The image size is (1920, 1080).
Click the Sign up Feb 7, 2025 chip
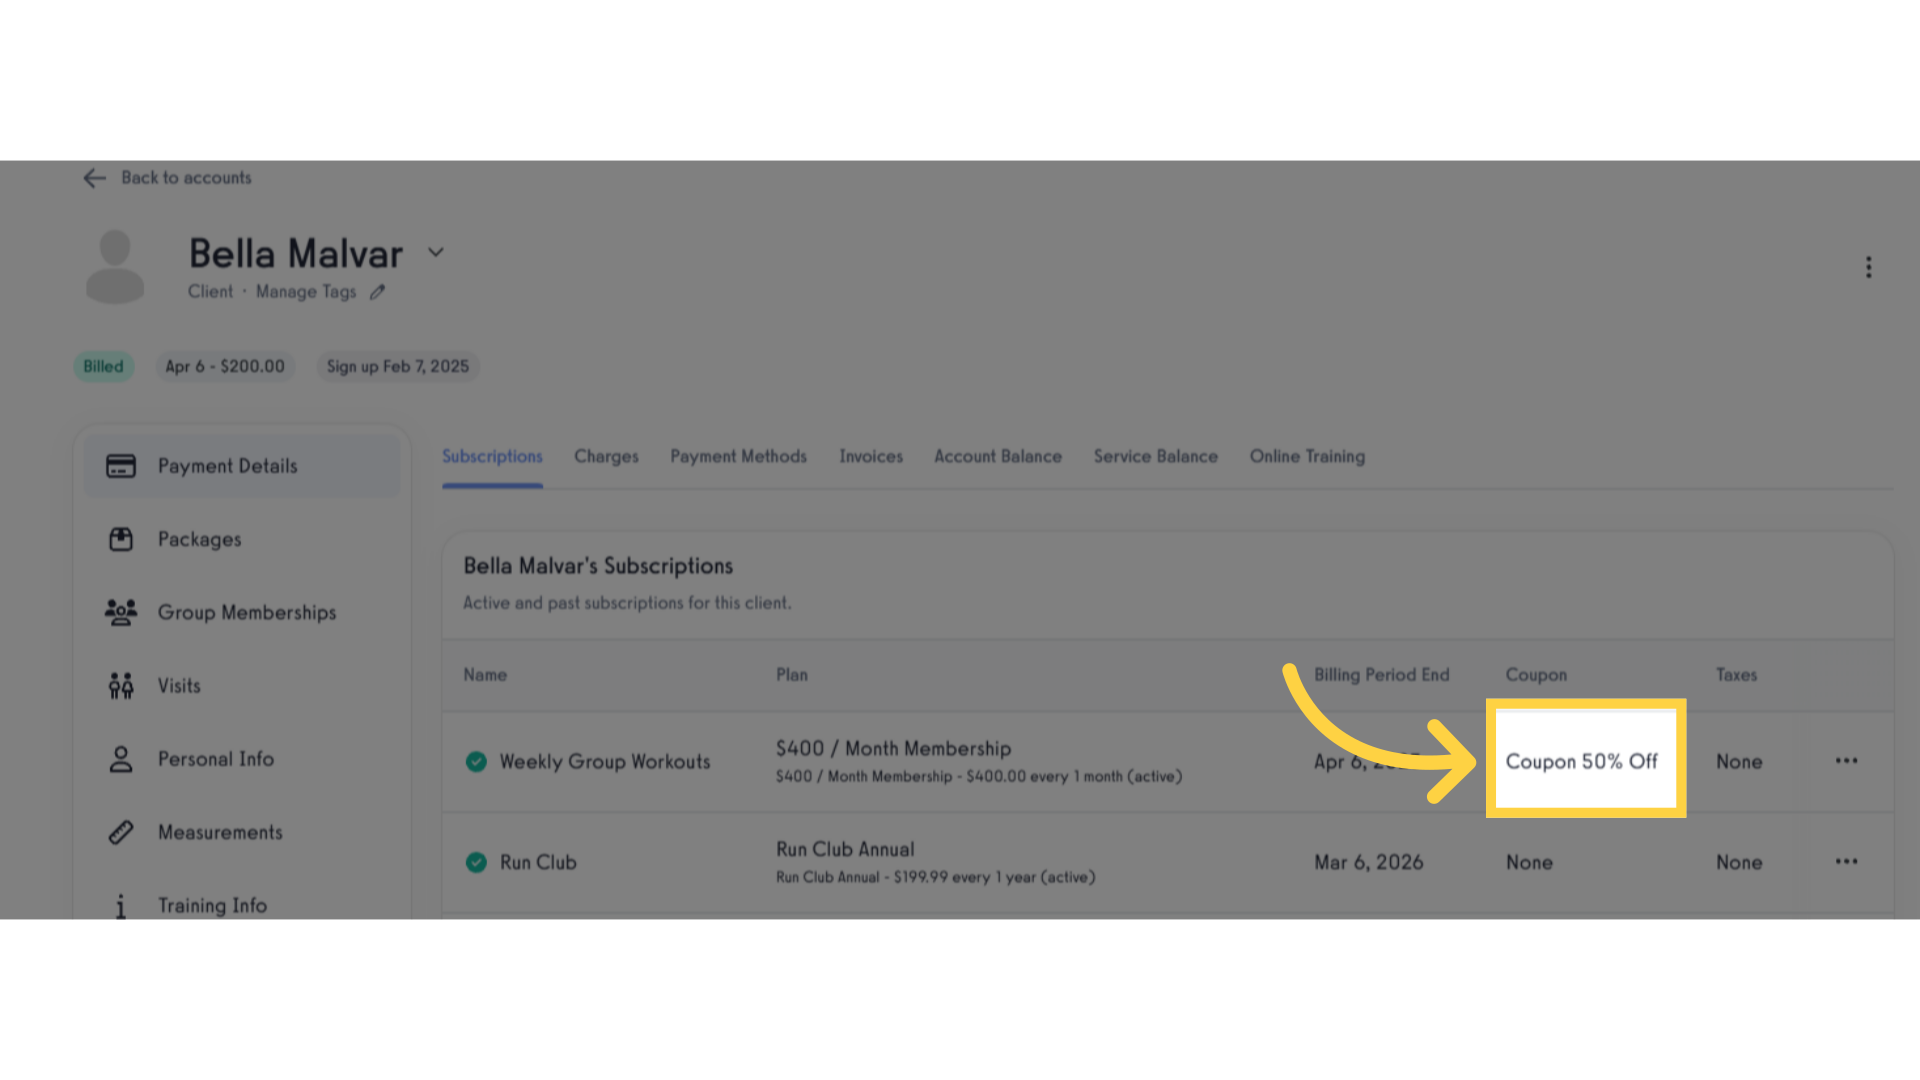click(398, 366)
